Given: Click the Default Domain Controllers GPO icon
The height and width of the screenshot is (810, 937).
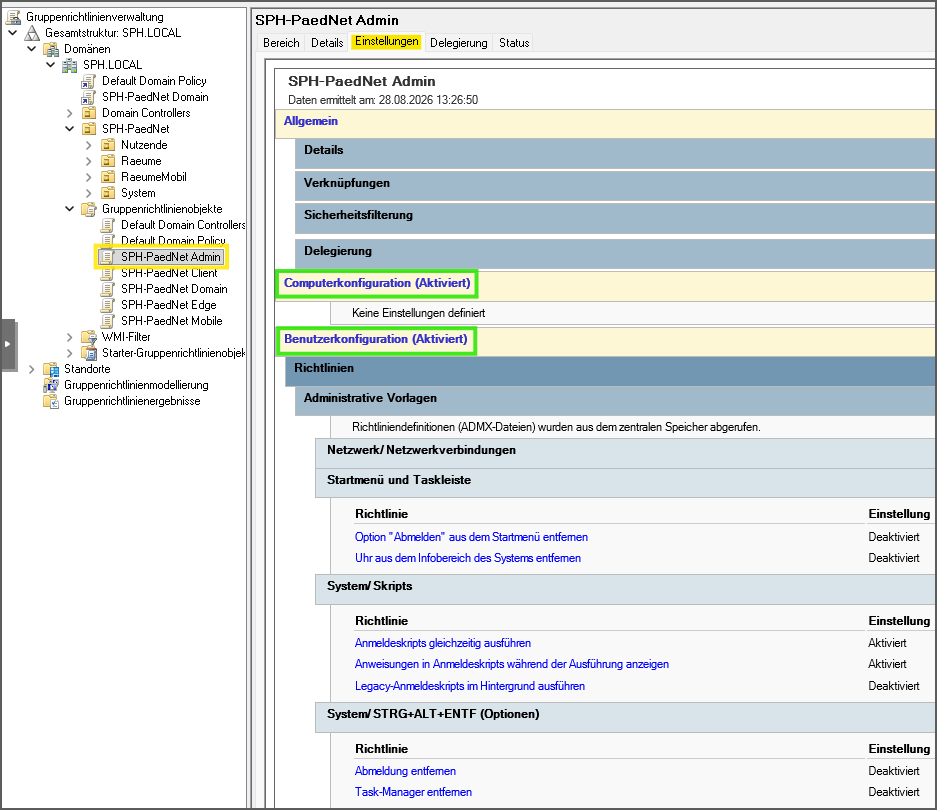Looking at the screenshot, I should point(108,225).
